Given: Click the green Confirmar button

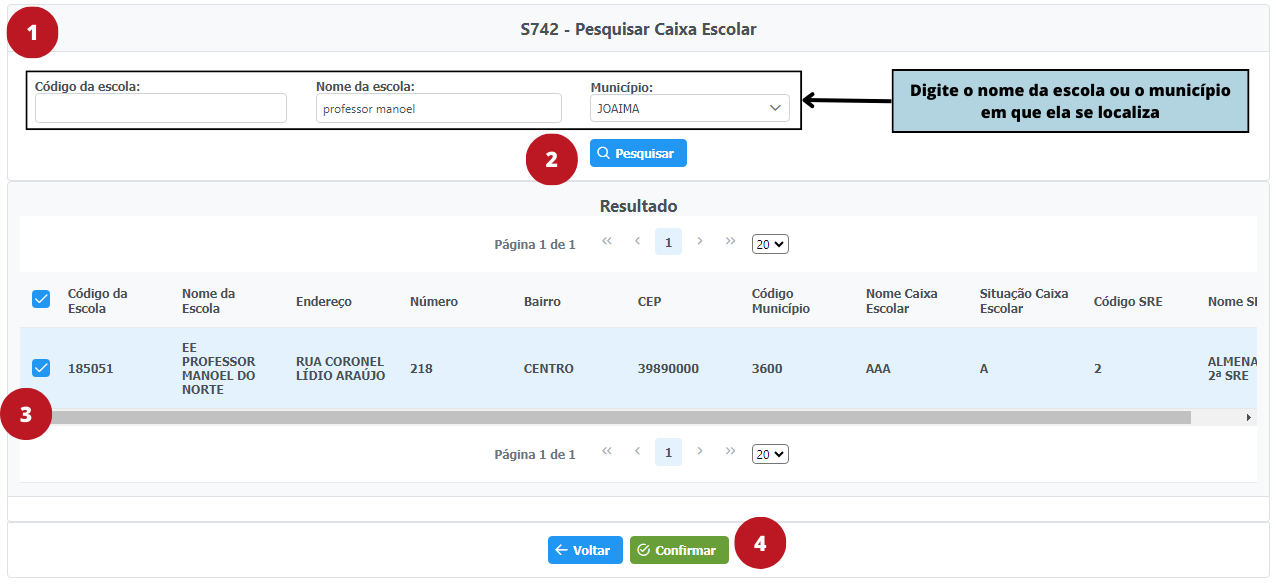Looking at the screenshot, I should (x=679, y=550).
